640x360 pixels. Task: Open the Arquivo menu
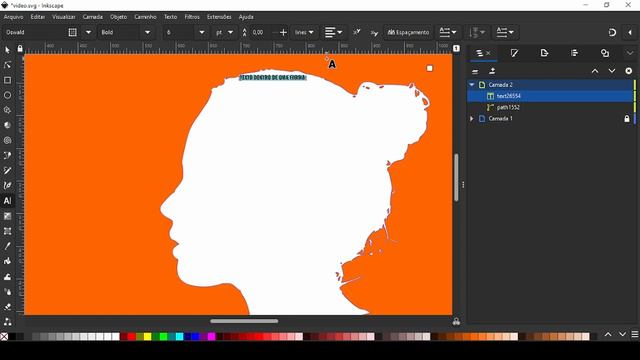tap(13, 17)
